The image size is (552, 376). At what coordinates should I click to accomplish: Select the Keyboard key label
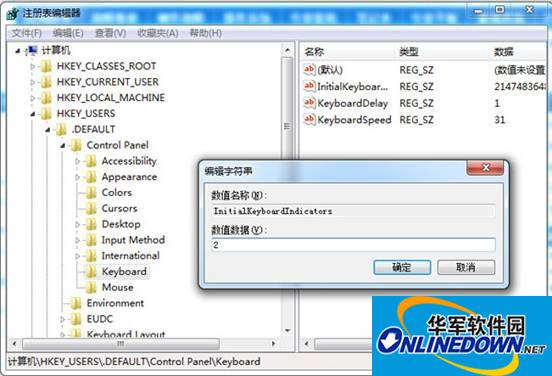pos(124,271)
